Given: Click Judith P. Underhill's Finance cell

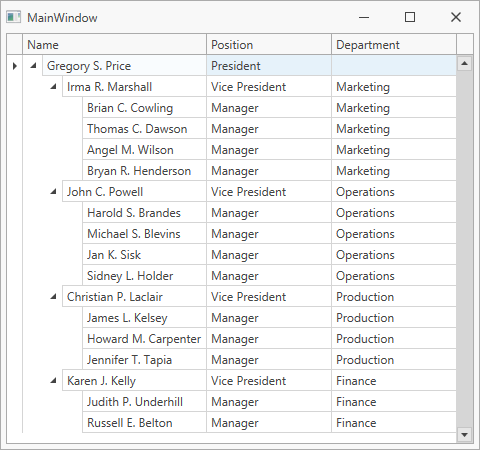Looking at the screenshot, I should 394,402.
